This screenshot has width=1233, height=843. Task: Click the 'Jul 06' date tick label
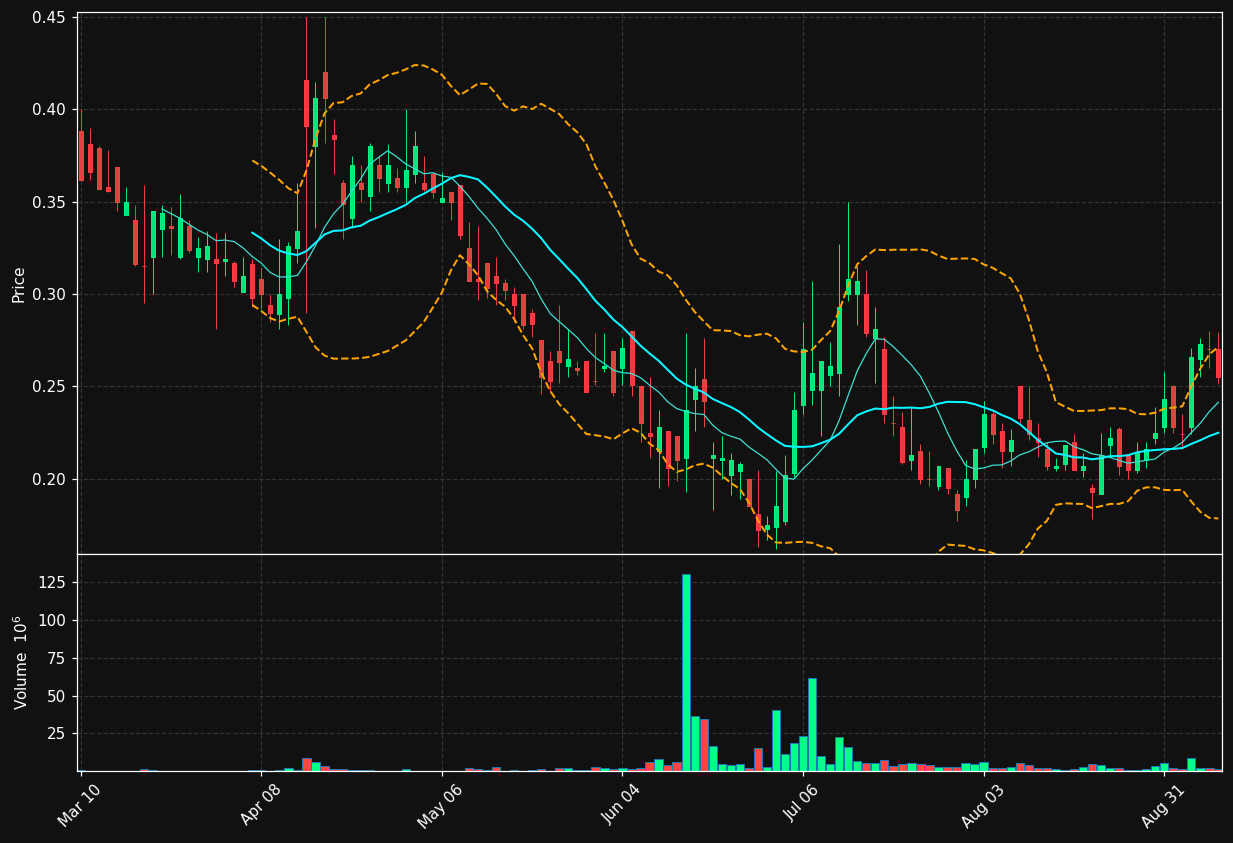pyautogui.click(x=802, y=806)
